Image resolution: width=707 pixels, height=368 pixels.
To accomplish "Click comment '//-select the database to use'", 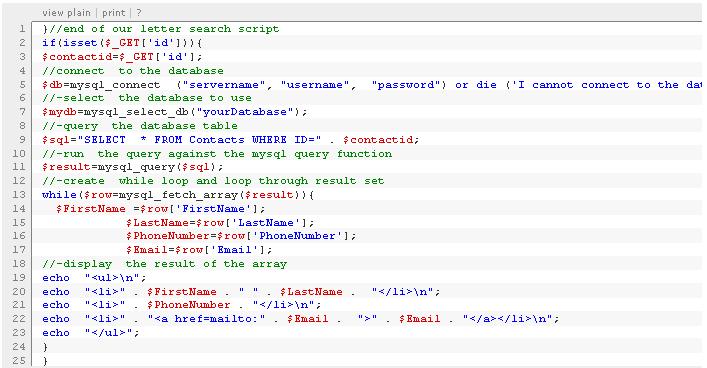I will pyautogui.click(x=147, y=98).
